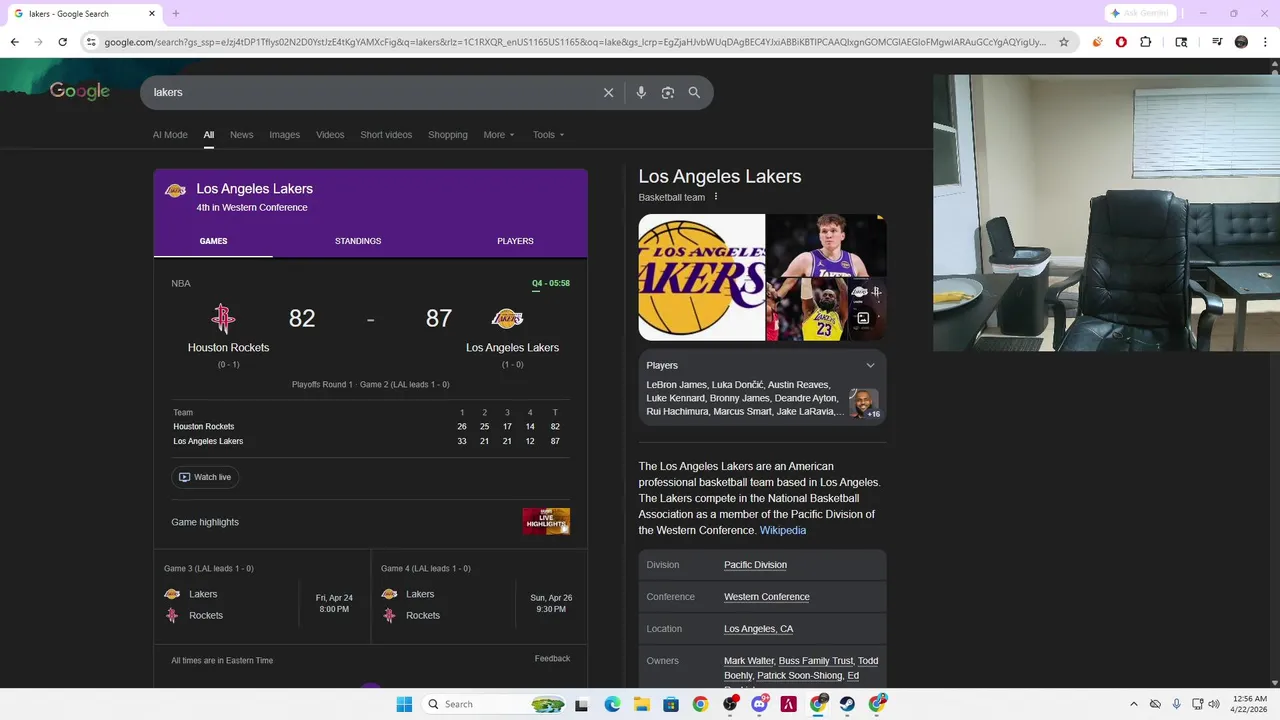This screenshot has height=720, width=1280.
Task: Open the News results tab
Action: 241,135
